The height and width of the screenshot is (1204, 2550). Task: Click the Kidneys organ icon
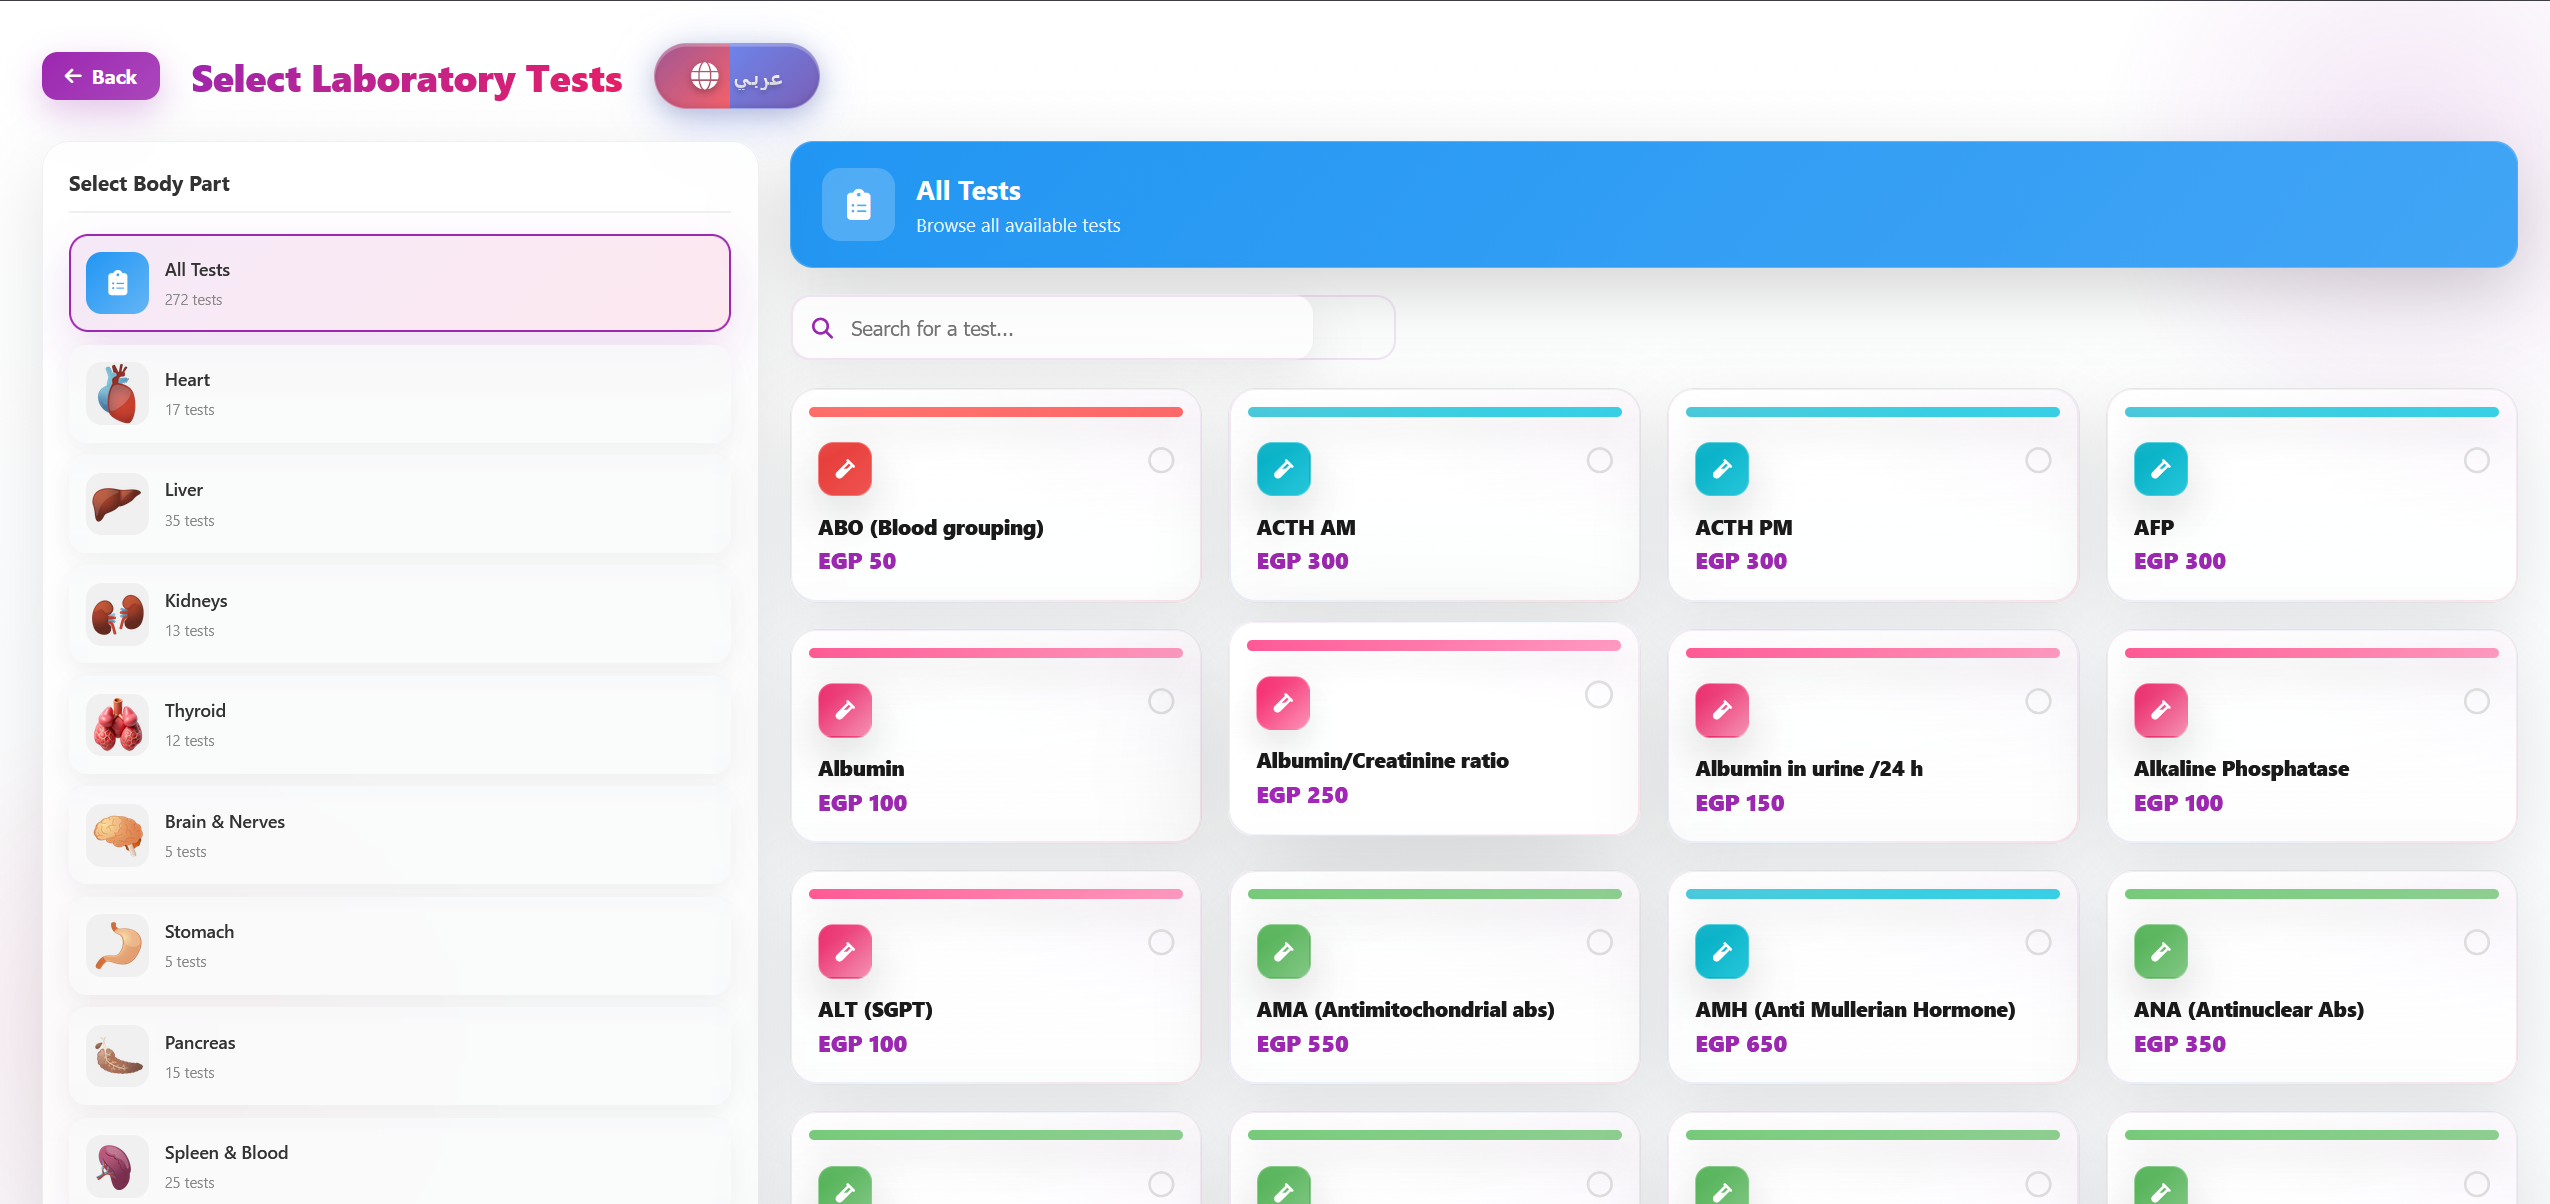tap(117, 615)
